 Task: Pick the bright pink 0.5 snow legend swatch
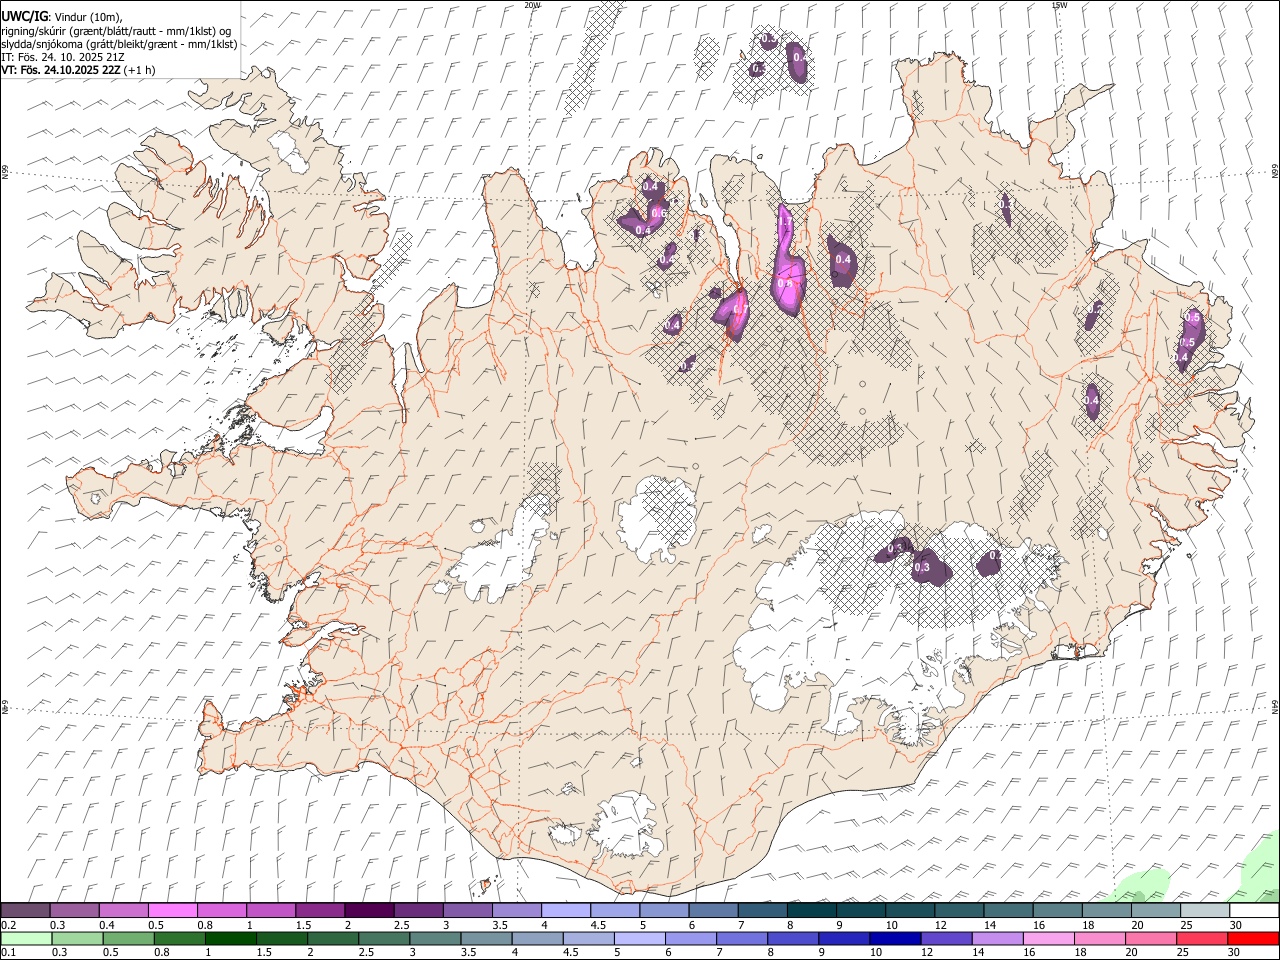point(173,910)
